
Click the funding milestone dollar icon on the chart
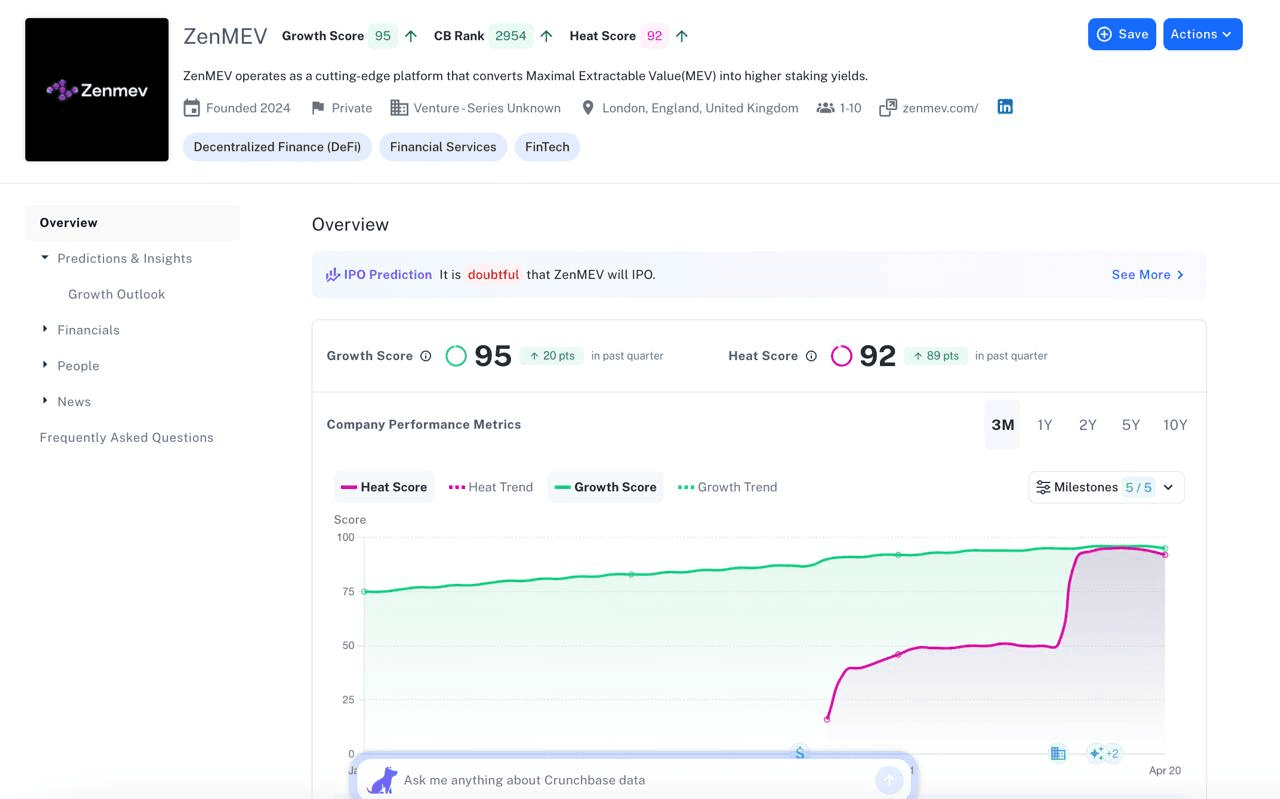[799, 753]
